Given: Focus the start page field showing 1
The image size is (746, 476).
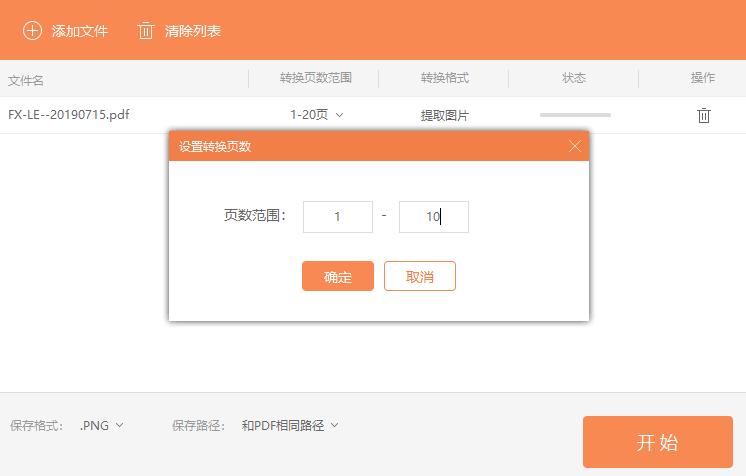Looking at the screenshot, I should tap(338, 217).
